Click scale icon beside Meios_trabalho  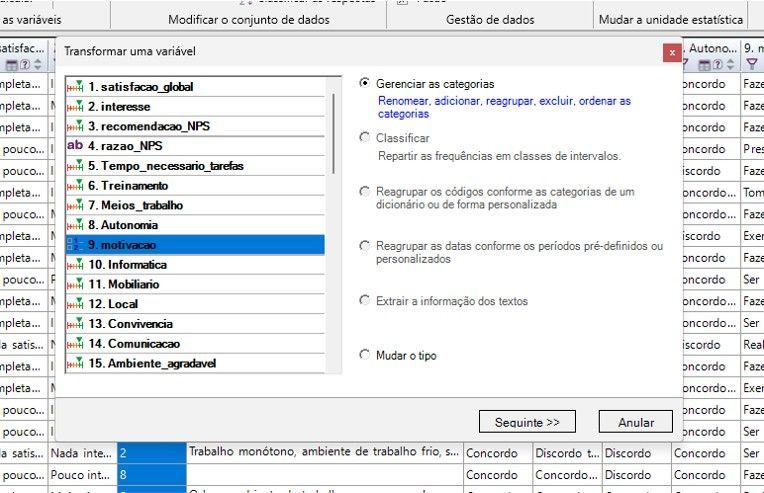point(75,205)
